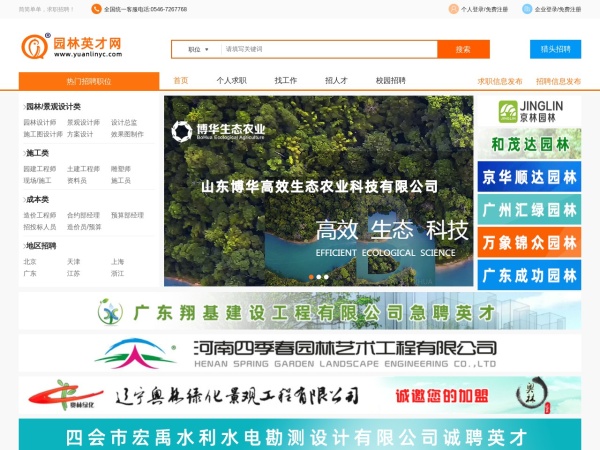Click 求职信息发布 link
The height and width of the screenshot is (450, 600).
[x=500, y=81]
